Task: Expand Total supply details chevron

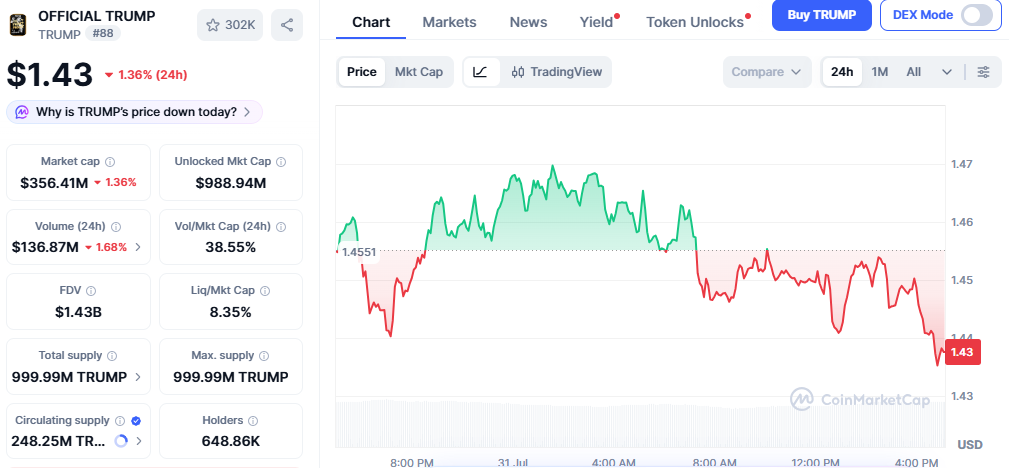Action: pos(138,377)
